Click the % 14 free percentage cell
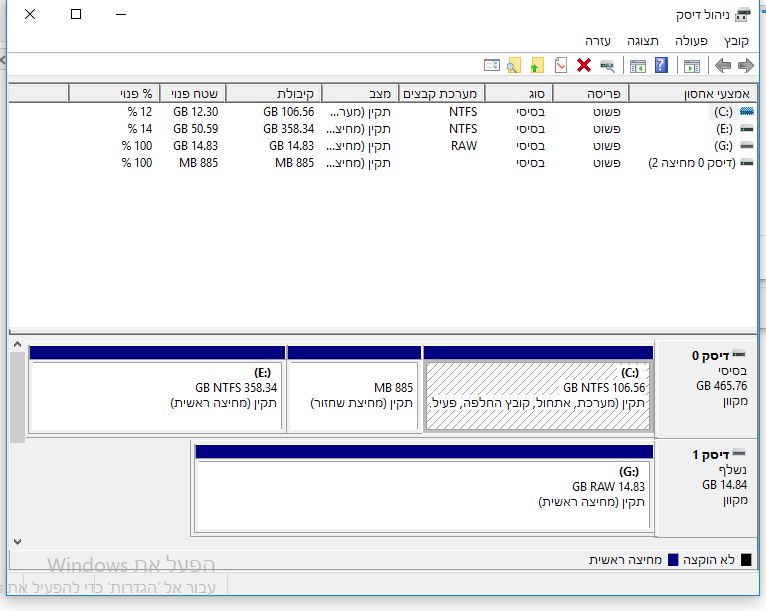 140,129
